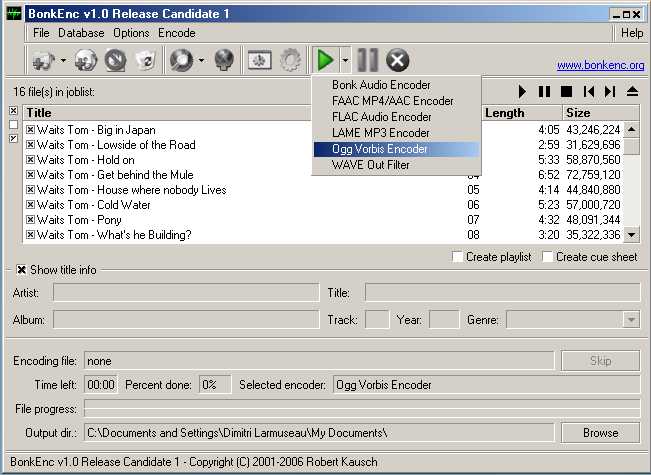The width and height of the screenshot is (651, 475).
Task: Click BonkEnc application icon in title bar
Action: click(x=14, y=13)
